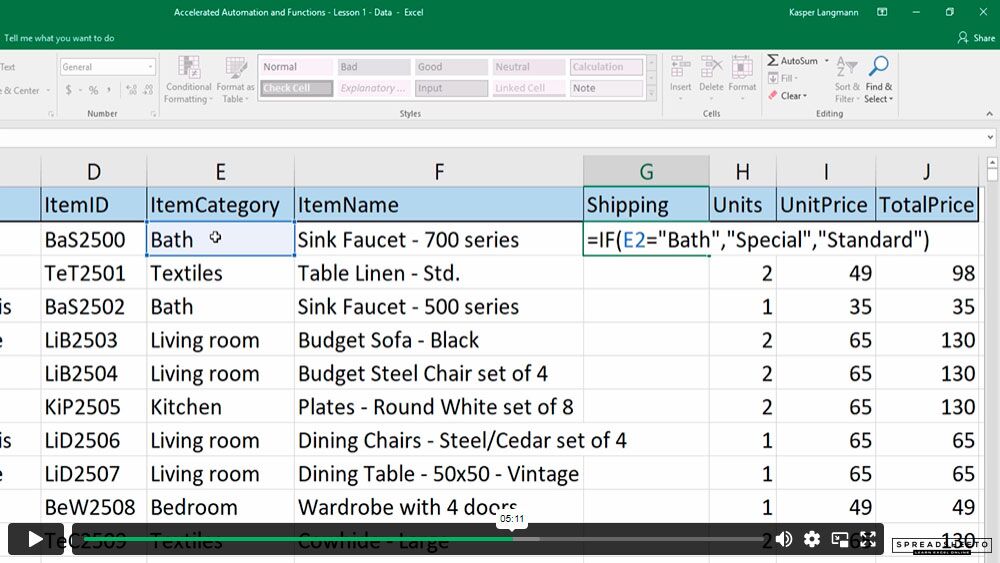Expand the formula bar chevron
This screenshot has width=1000, height=563.
pyautogui.click(x=990, y=137)
